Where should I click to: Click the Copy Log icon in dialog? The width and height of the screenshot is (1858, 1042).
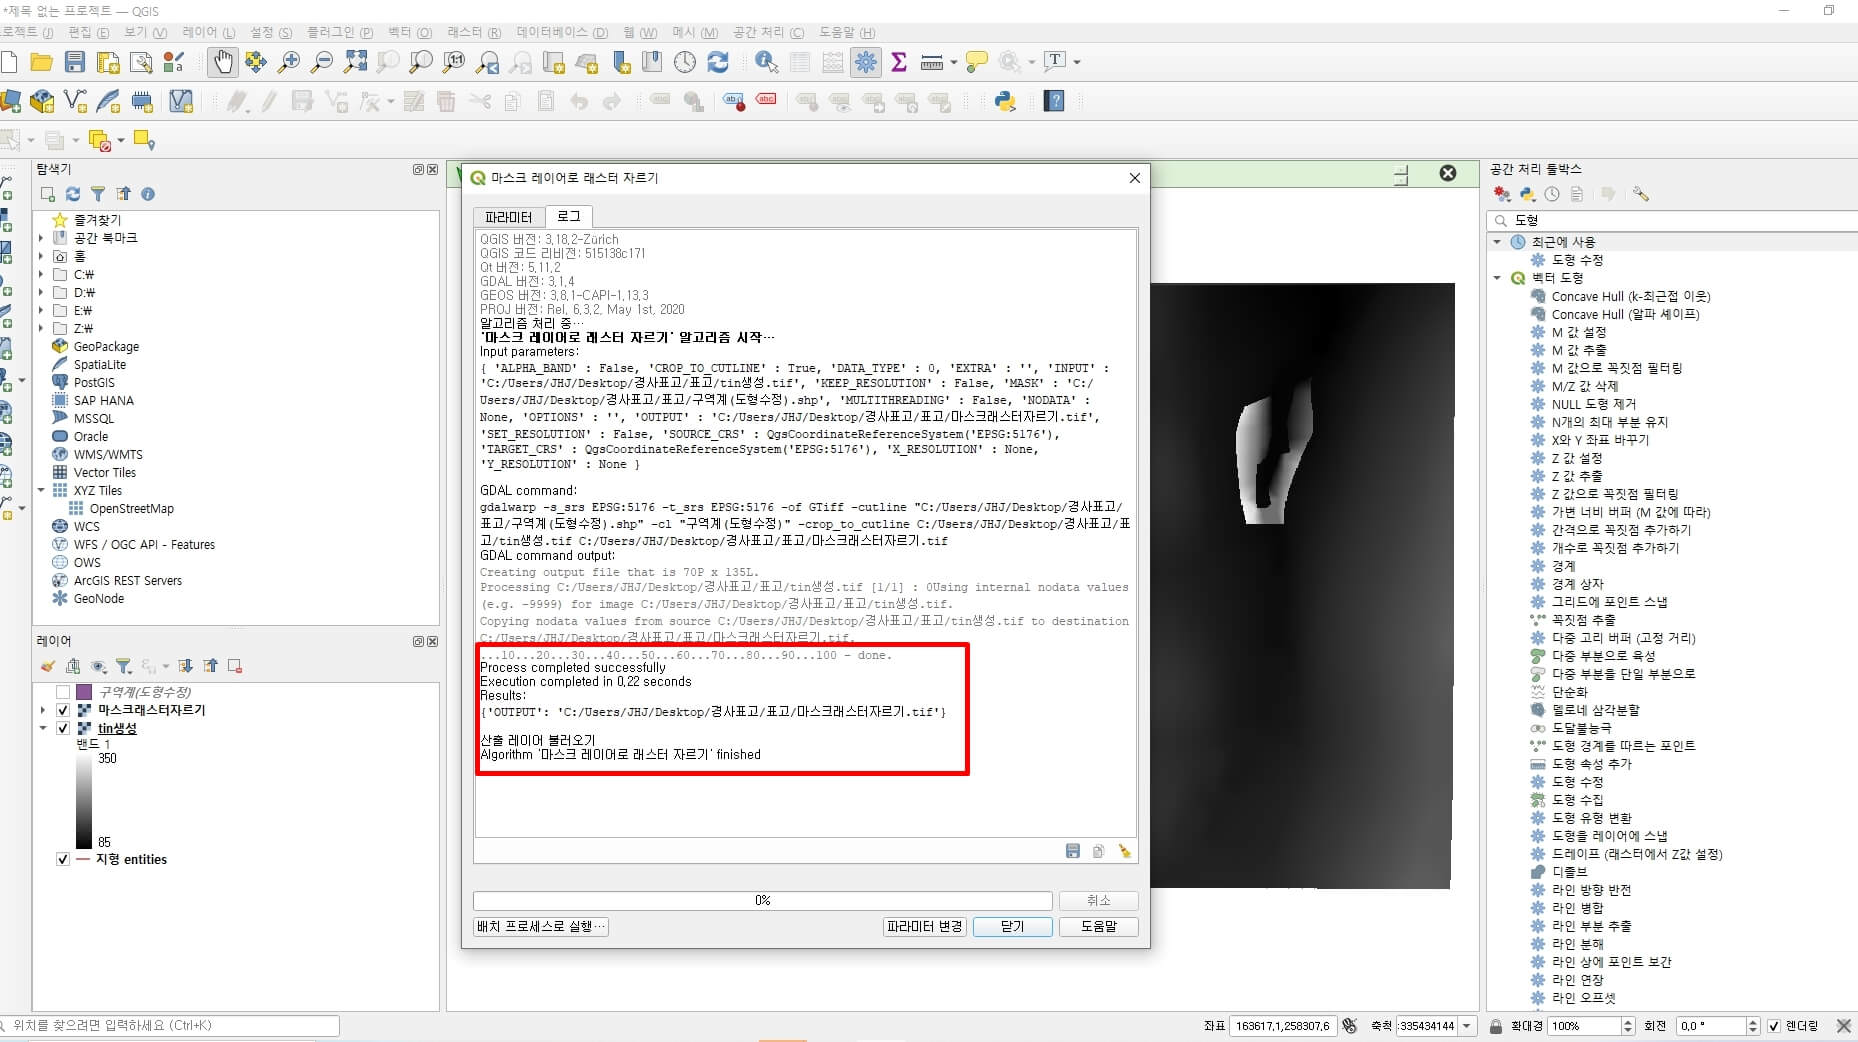(1098, 851)
